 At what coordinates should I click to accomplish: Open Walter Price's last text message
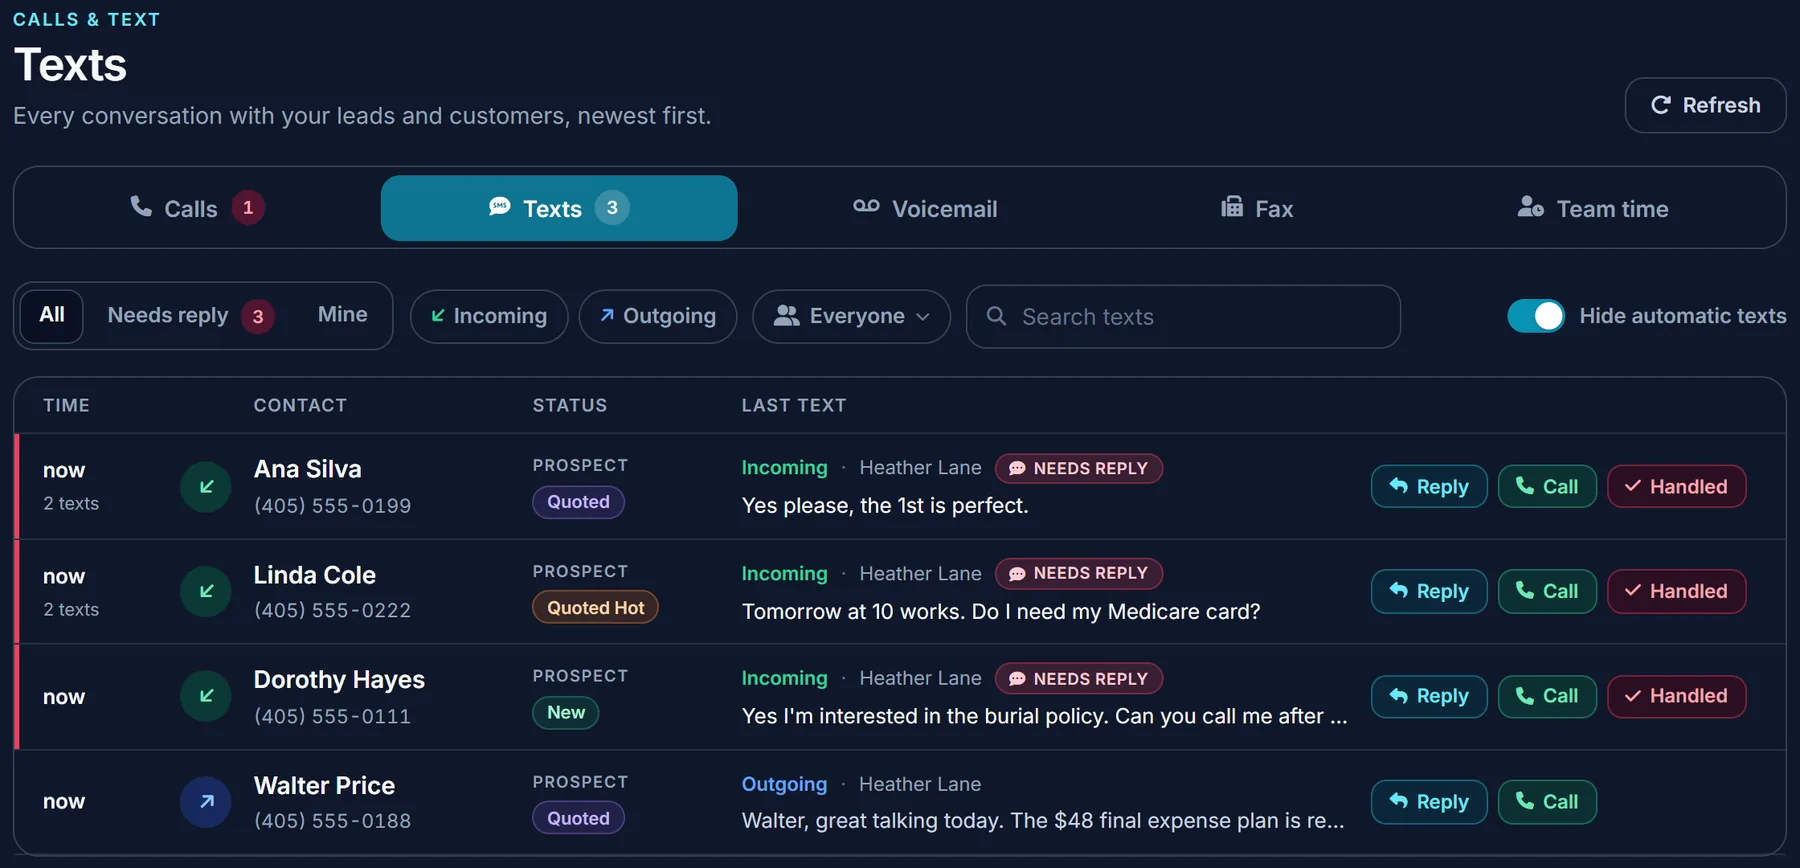click(x=1043, y=820)
